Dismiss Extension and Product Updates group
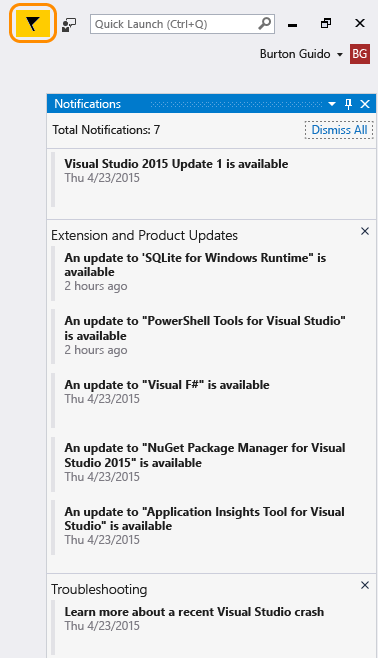Screen dimensions: 378x658 point(365,231)
